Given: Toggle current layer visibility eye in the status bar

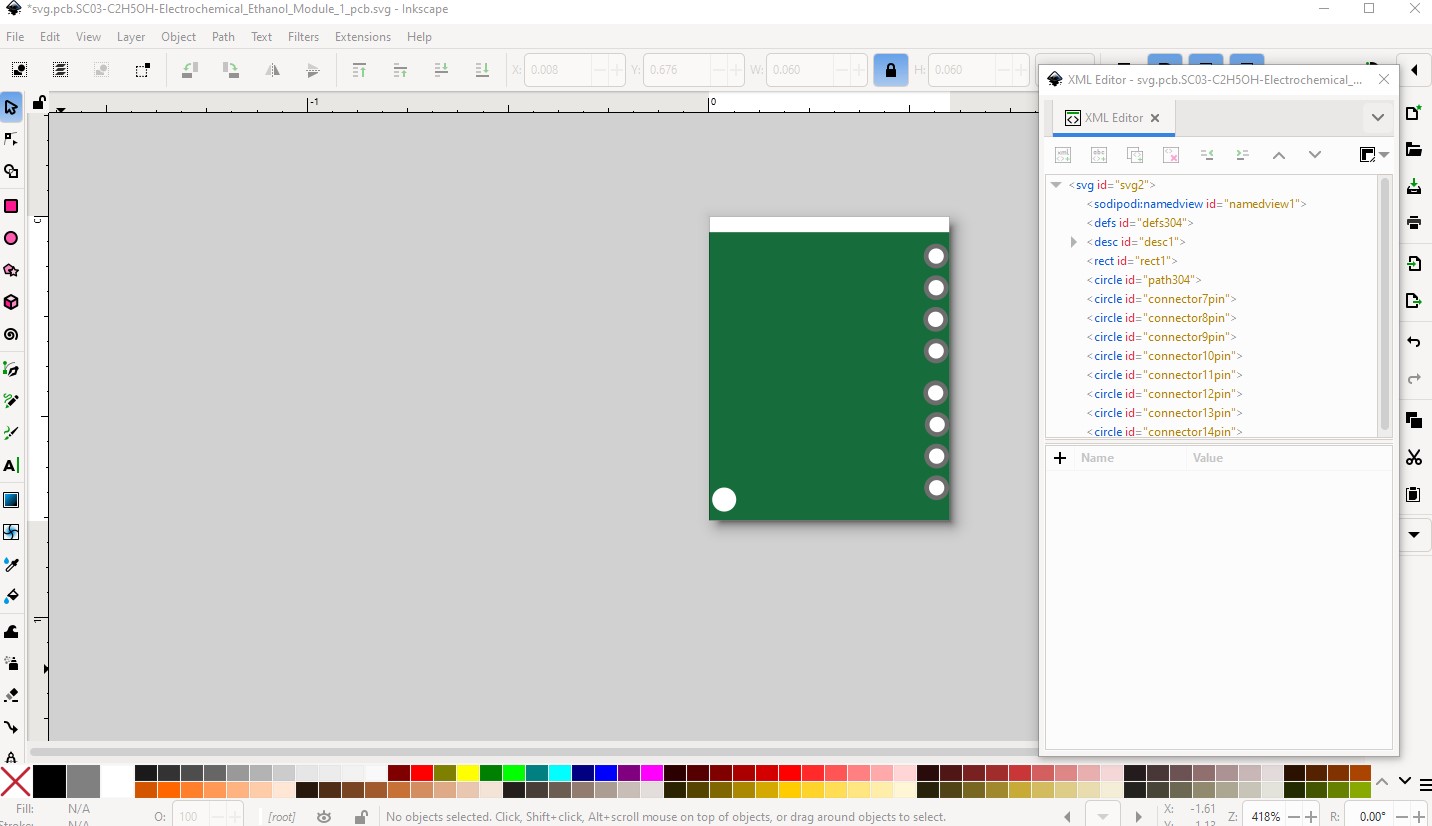Looking at the screenshot, I should tap(324, 817).
